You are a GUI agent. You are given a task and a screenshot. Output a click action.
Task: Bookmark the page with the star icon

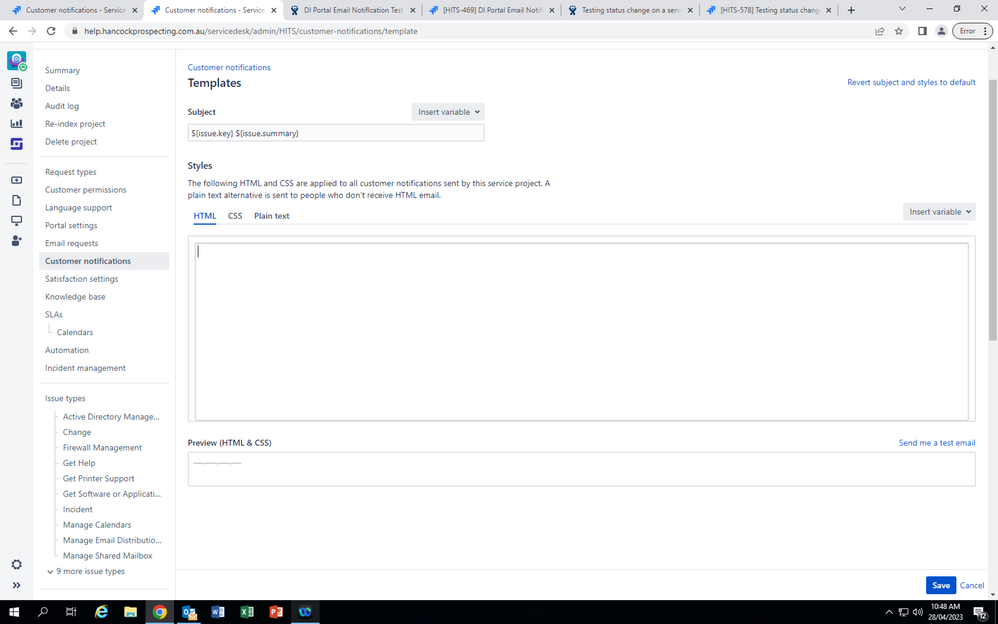click(899, 31)
